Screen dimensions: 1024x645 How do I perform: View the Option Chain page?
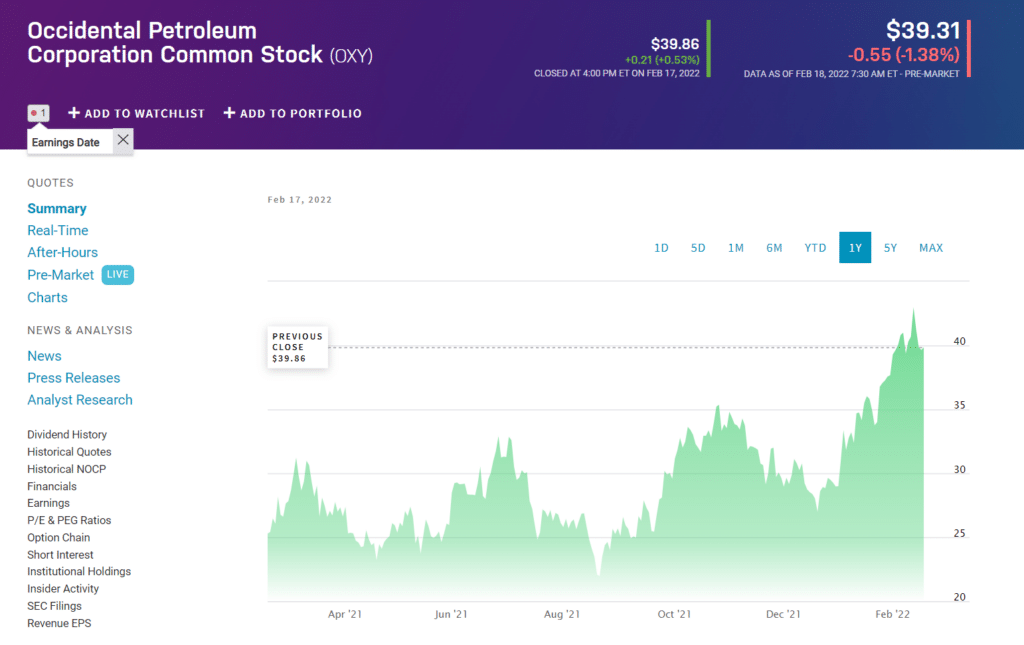[59, 538]
